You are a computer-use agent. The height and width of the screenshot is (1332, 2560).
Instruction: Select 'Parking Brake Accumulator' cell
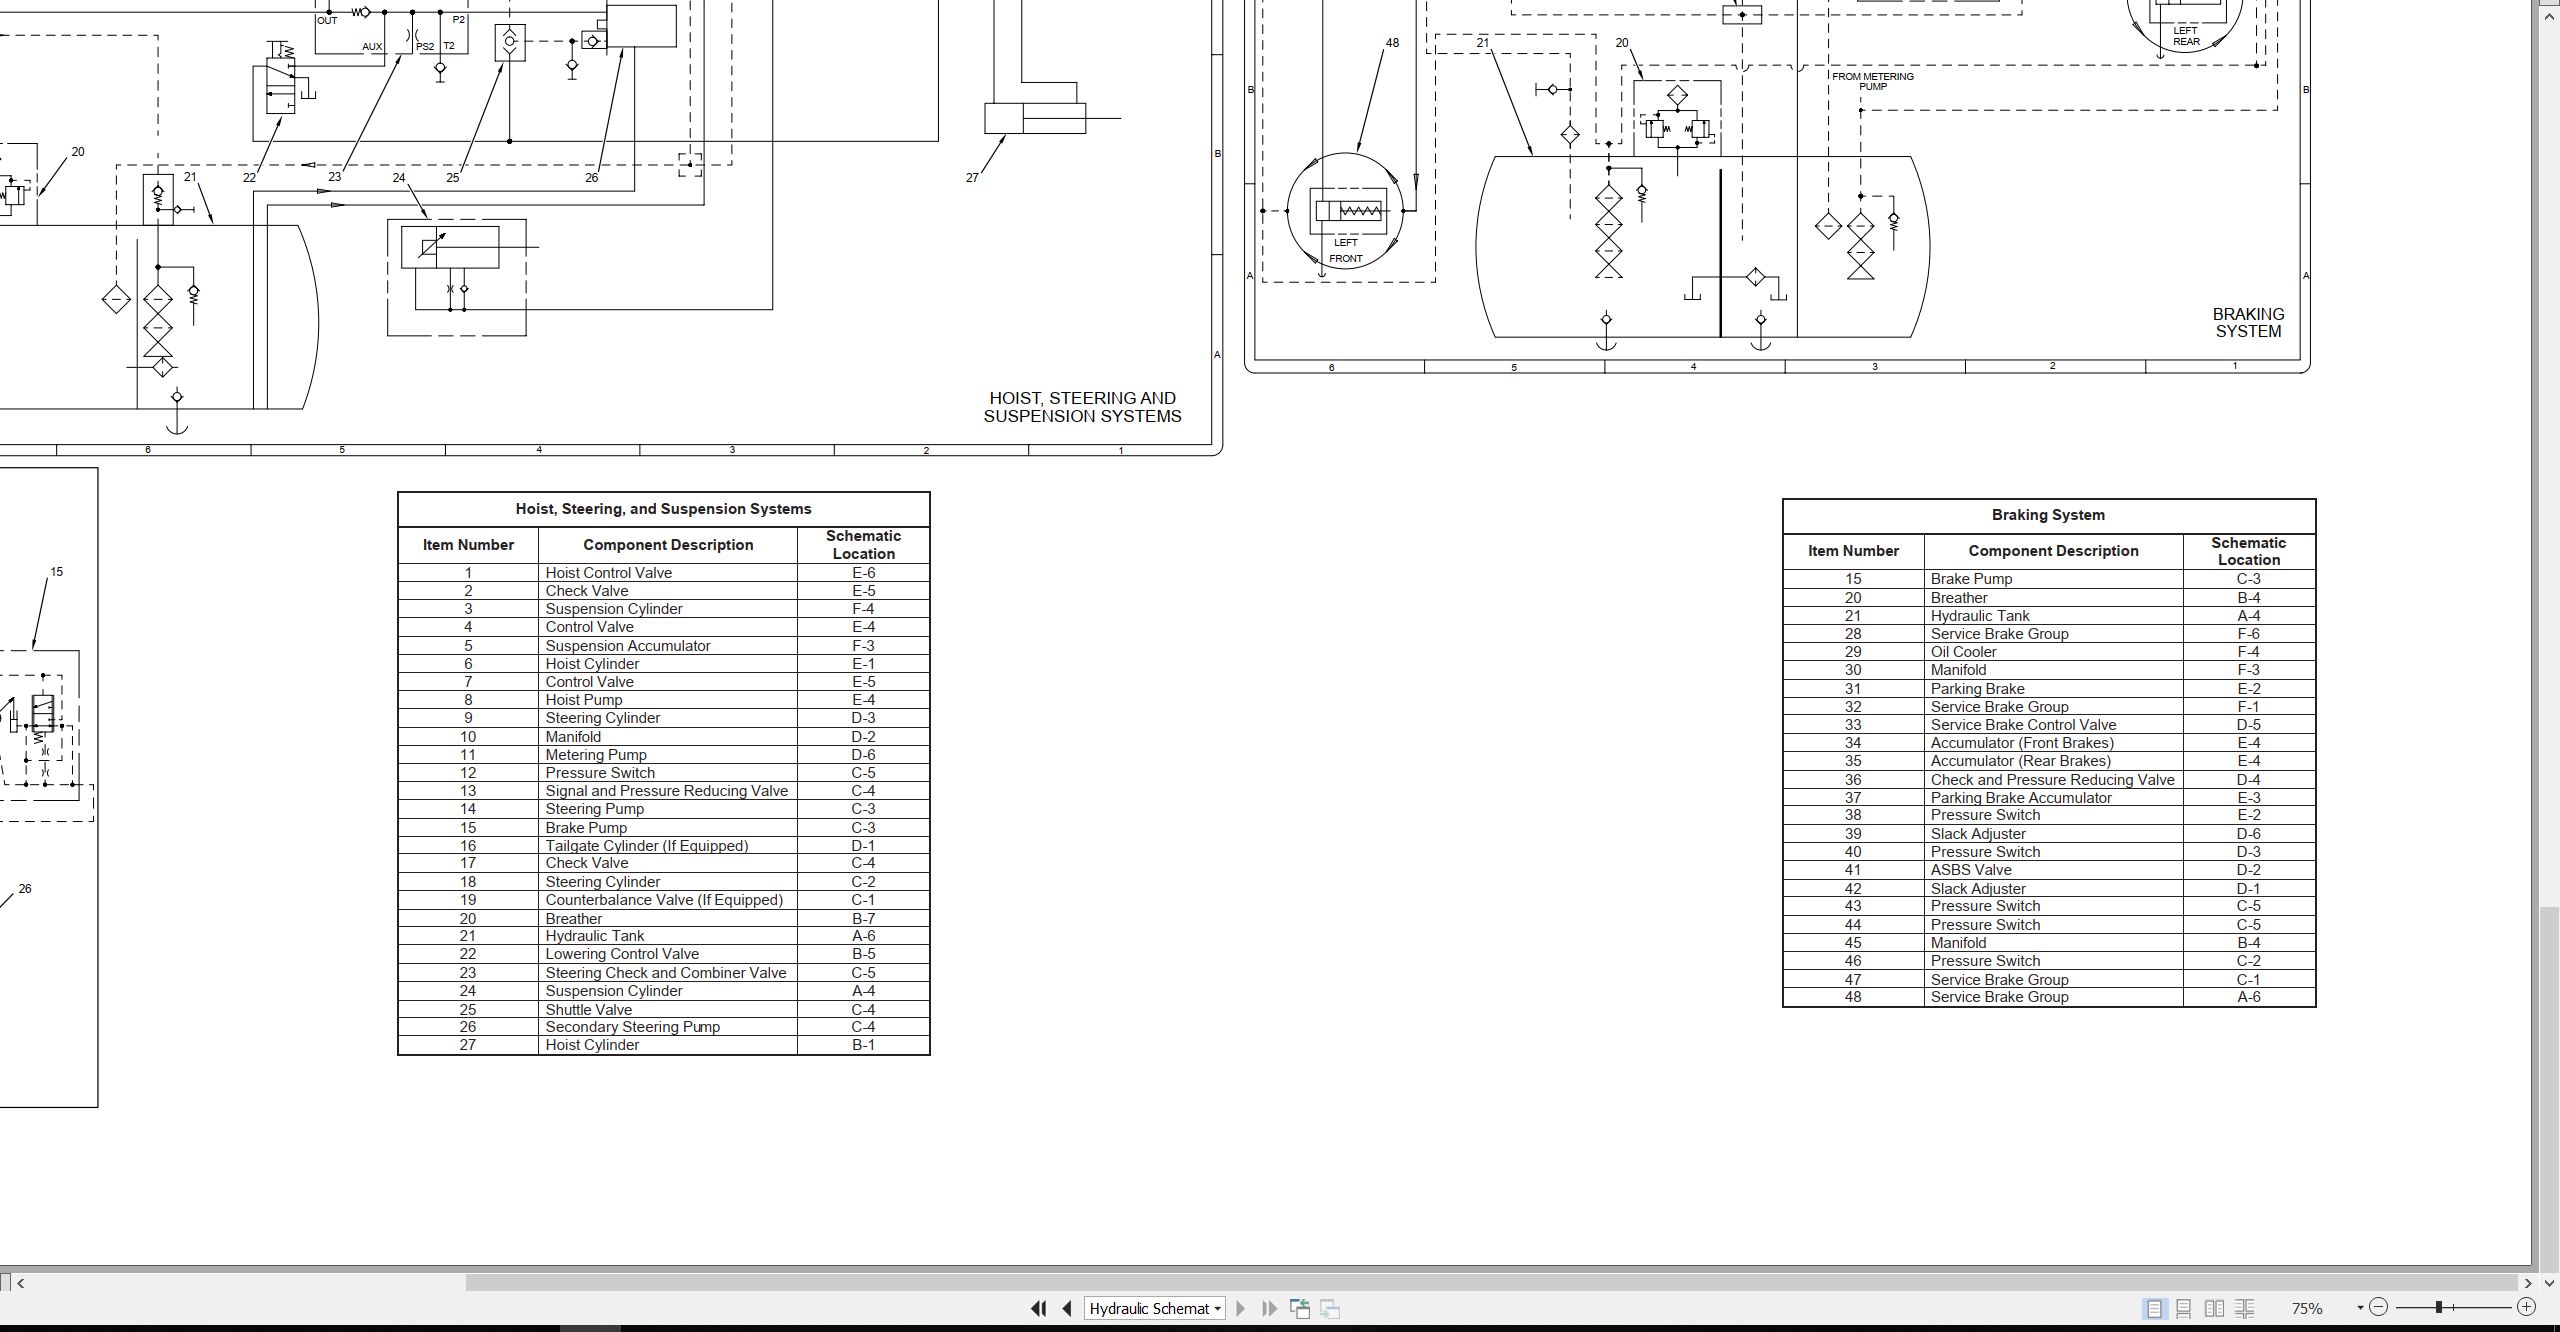pos(2053,798)
